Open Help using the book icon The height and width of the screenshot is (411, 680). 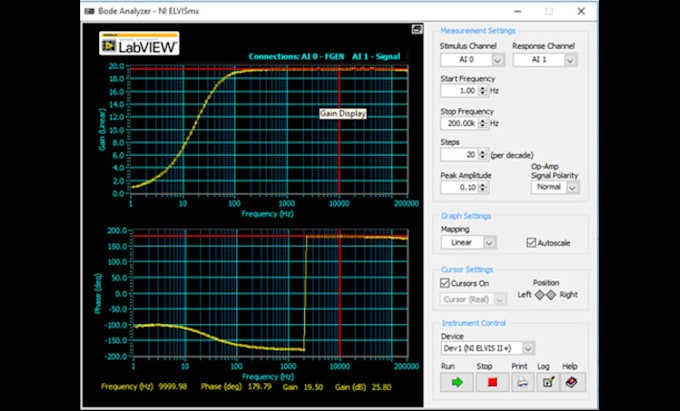click(x=573, y=382)
